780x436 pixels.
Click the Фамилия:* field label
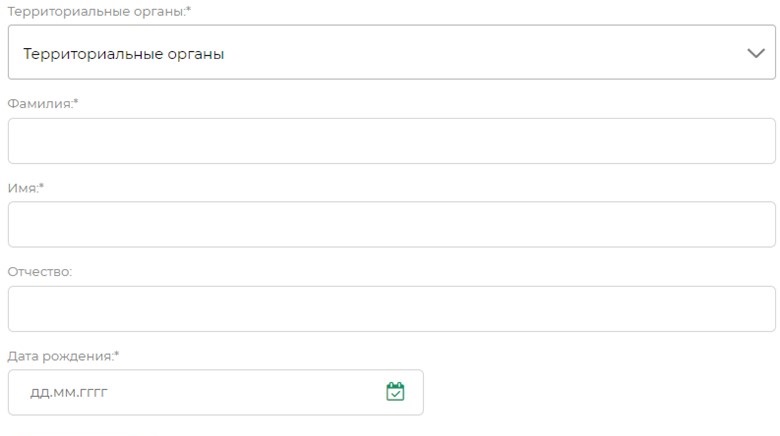(x=43, y=104)
